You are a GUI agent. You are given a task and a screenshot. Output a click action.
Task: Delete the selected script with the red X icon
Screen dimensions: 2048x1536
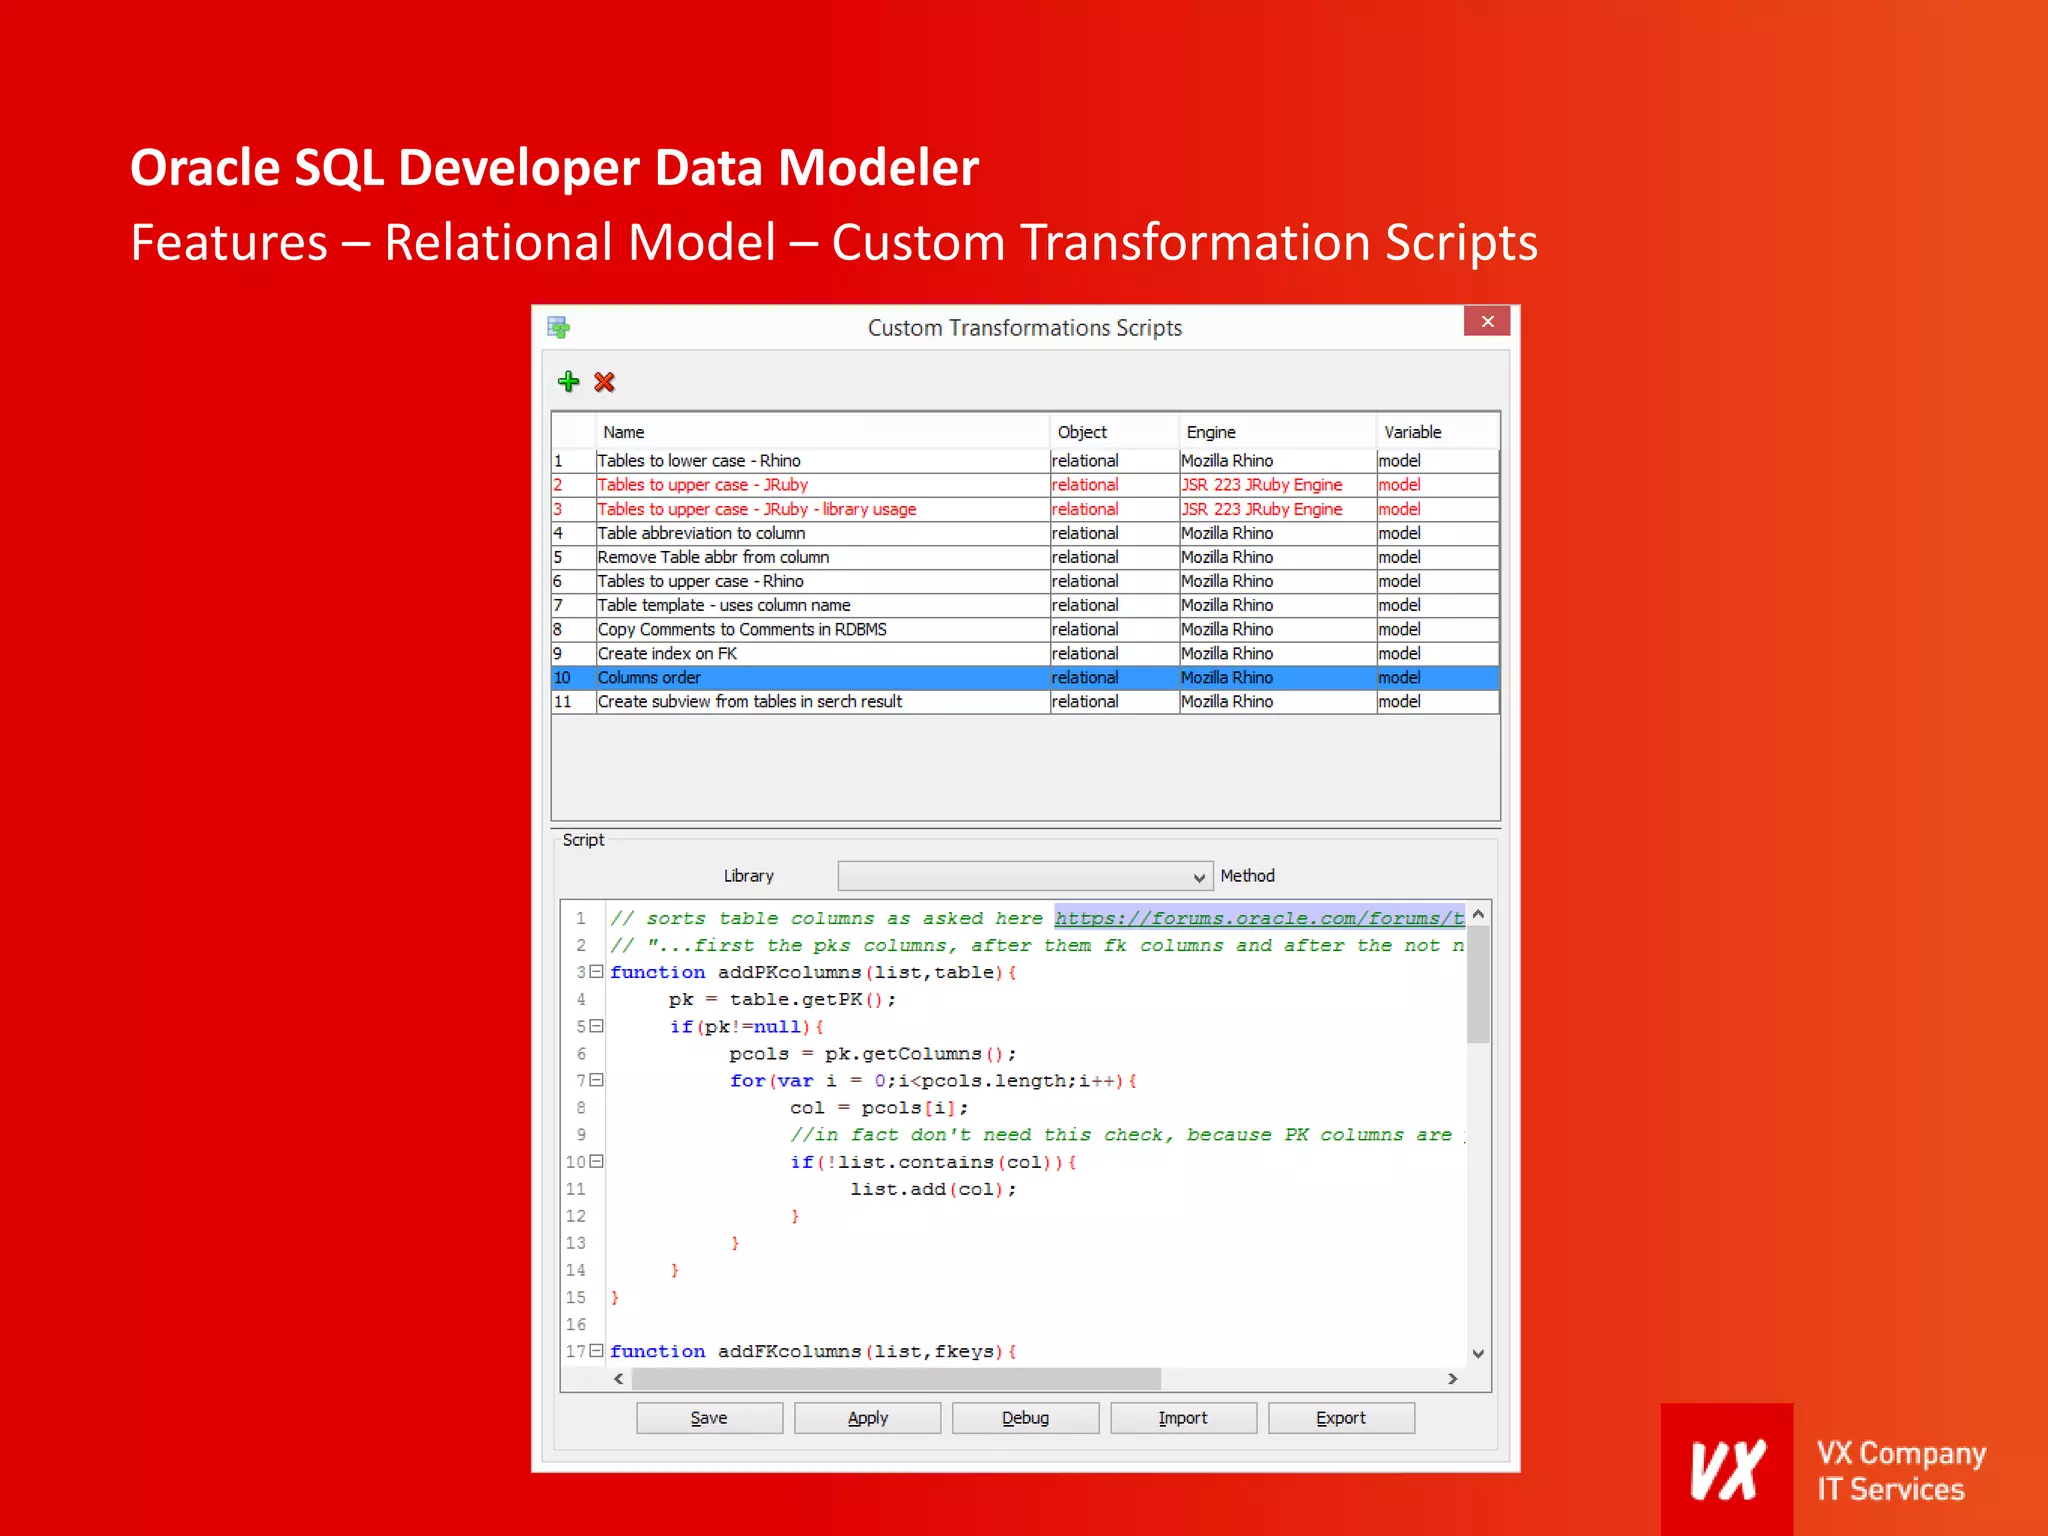pos(604,382)
